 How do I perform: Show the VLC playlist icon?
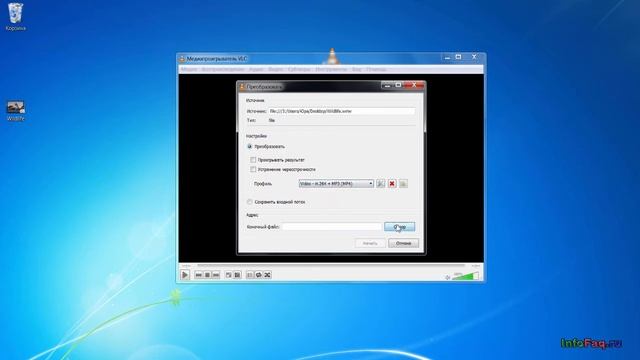coord(250,275)
